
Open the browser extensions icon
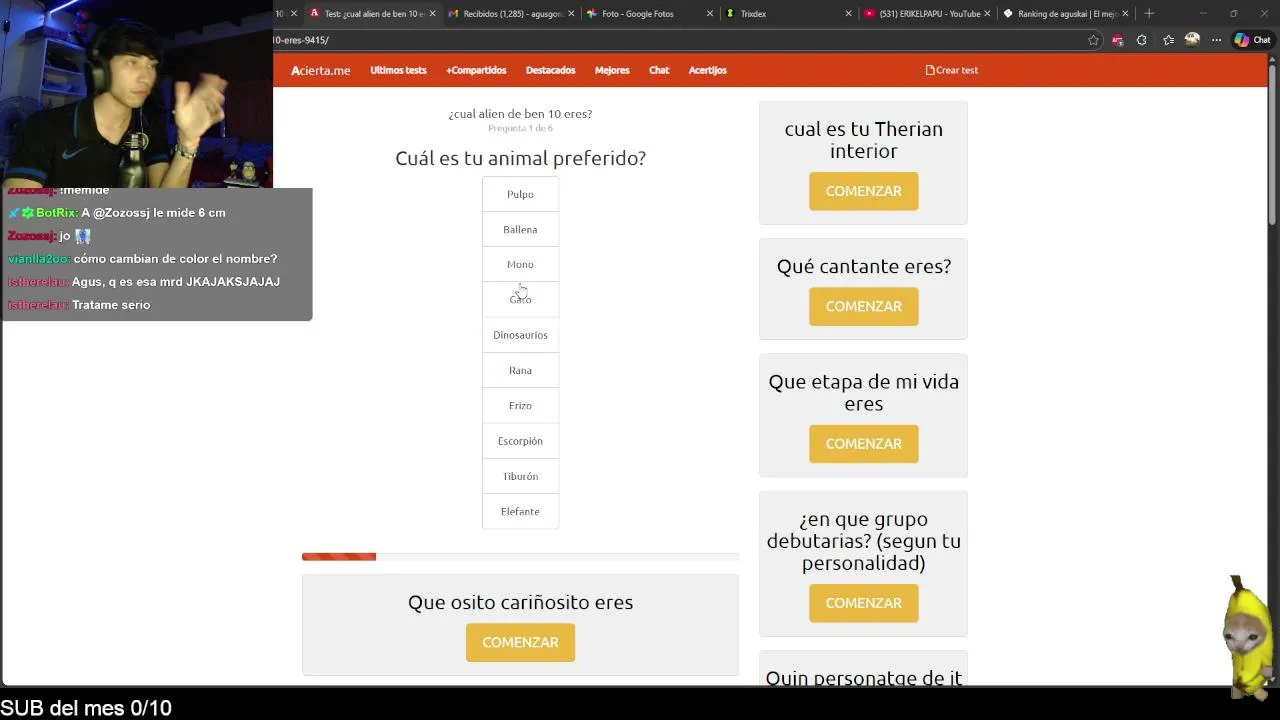point(1141,40)
